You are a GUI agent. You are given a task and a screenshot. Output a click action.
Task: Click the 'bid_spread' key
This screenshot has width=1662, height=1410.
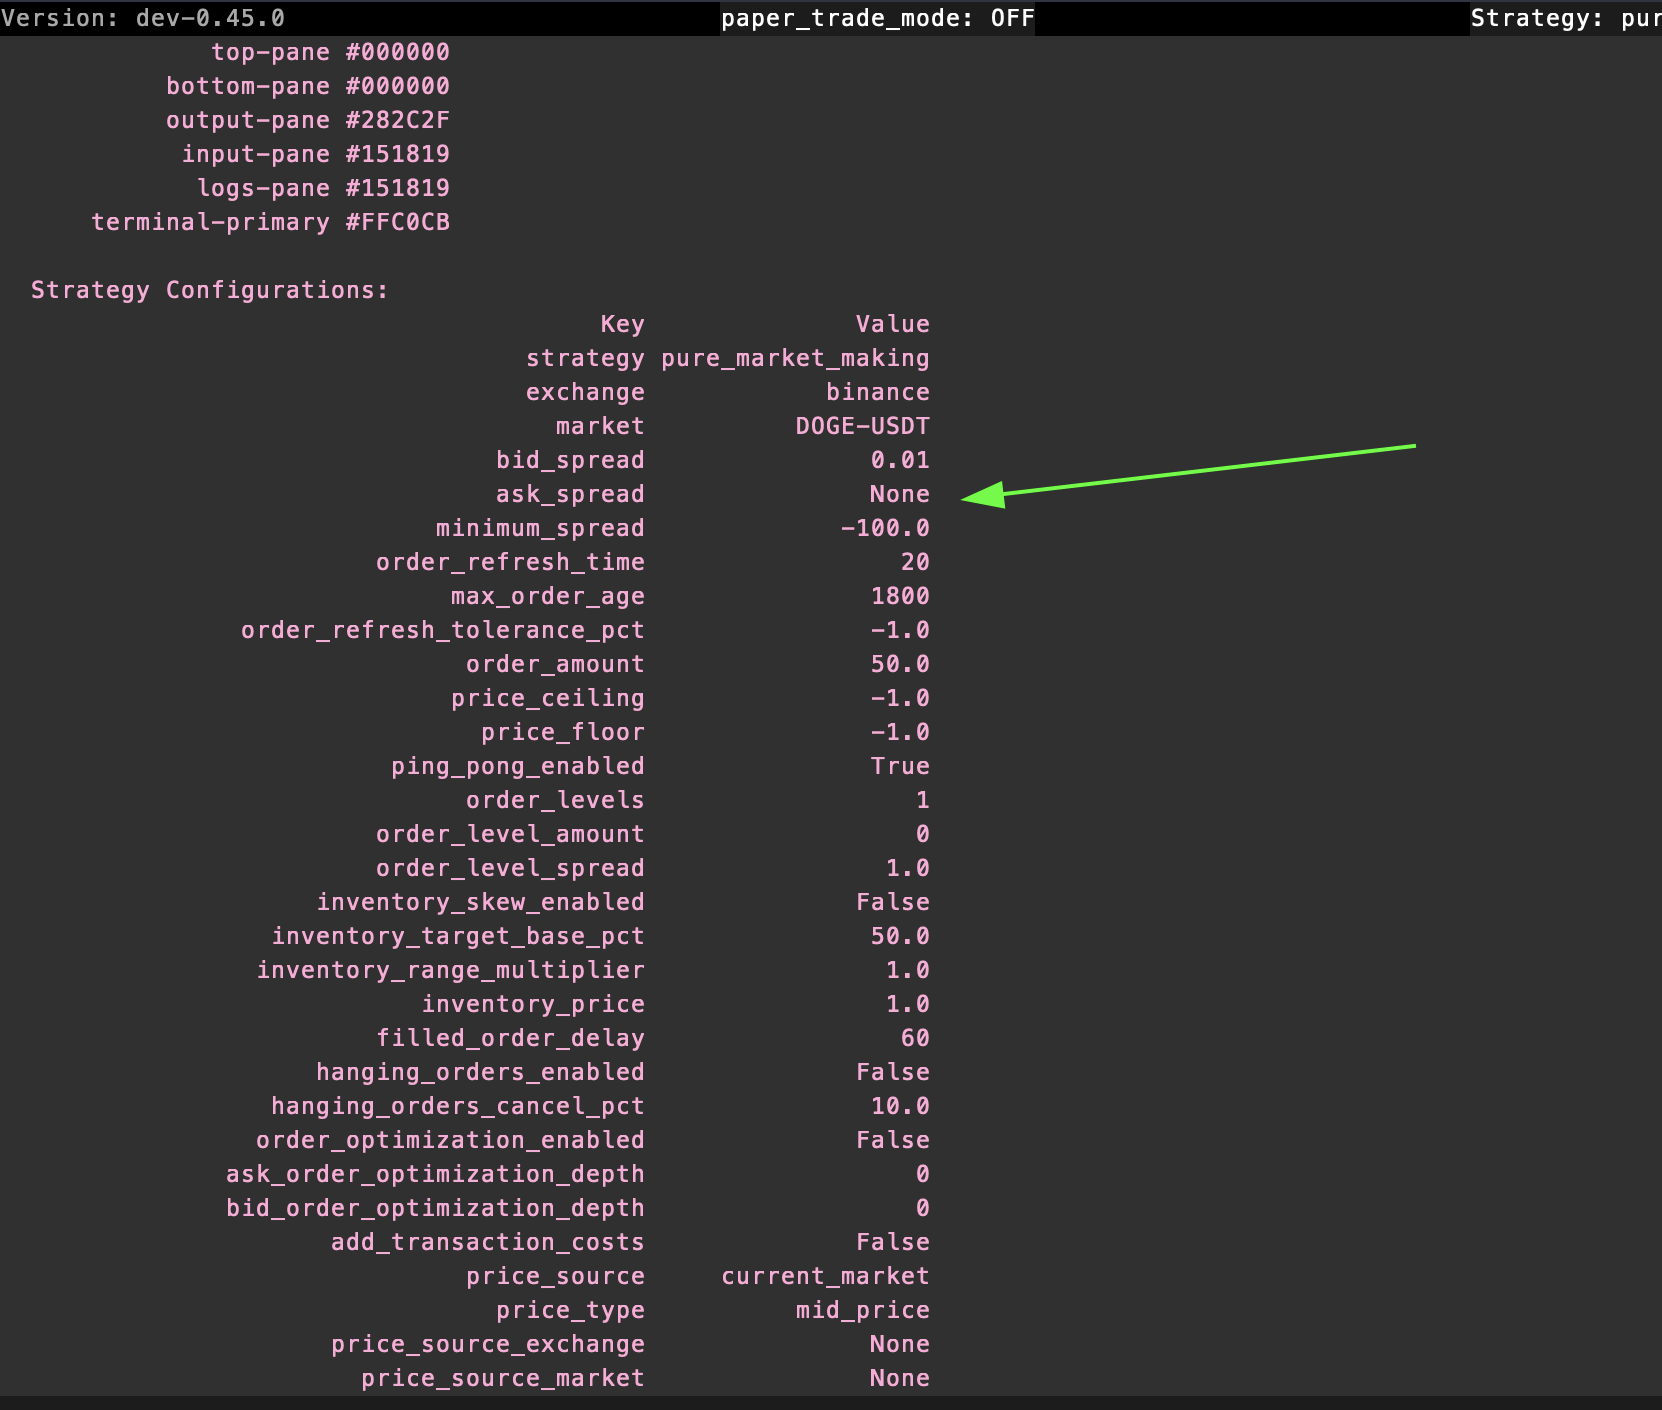tap(570, 460)
